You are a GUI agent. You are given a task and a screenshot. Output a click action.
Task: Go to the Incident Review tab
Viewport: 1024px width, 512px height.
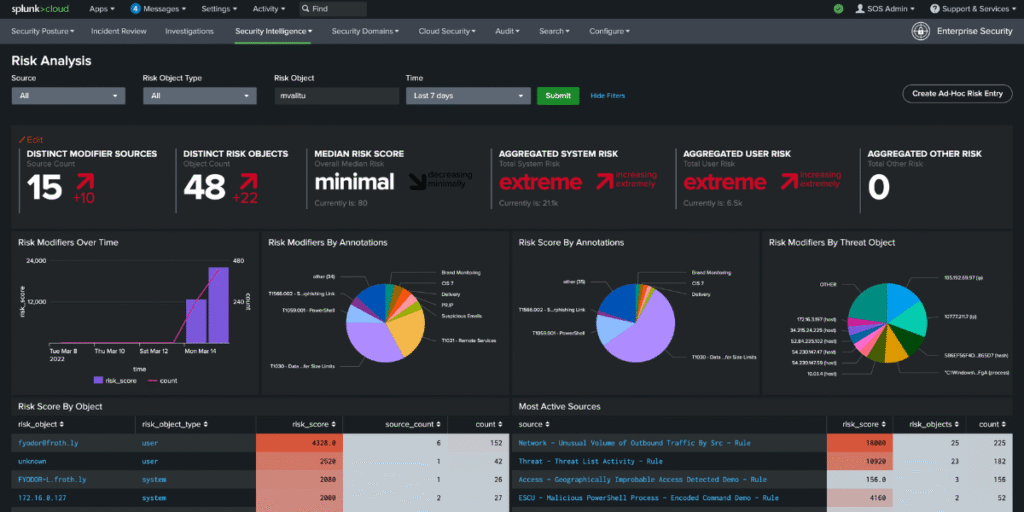(119, 31)
